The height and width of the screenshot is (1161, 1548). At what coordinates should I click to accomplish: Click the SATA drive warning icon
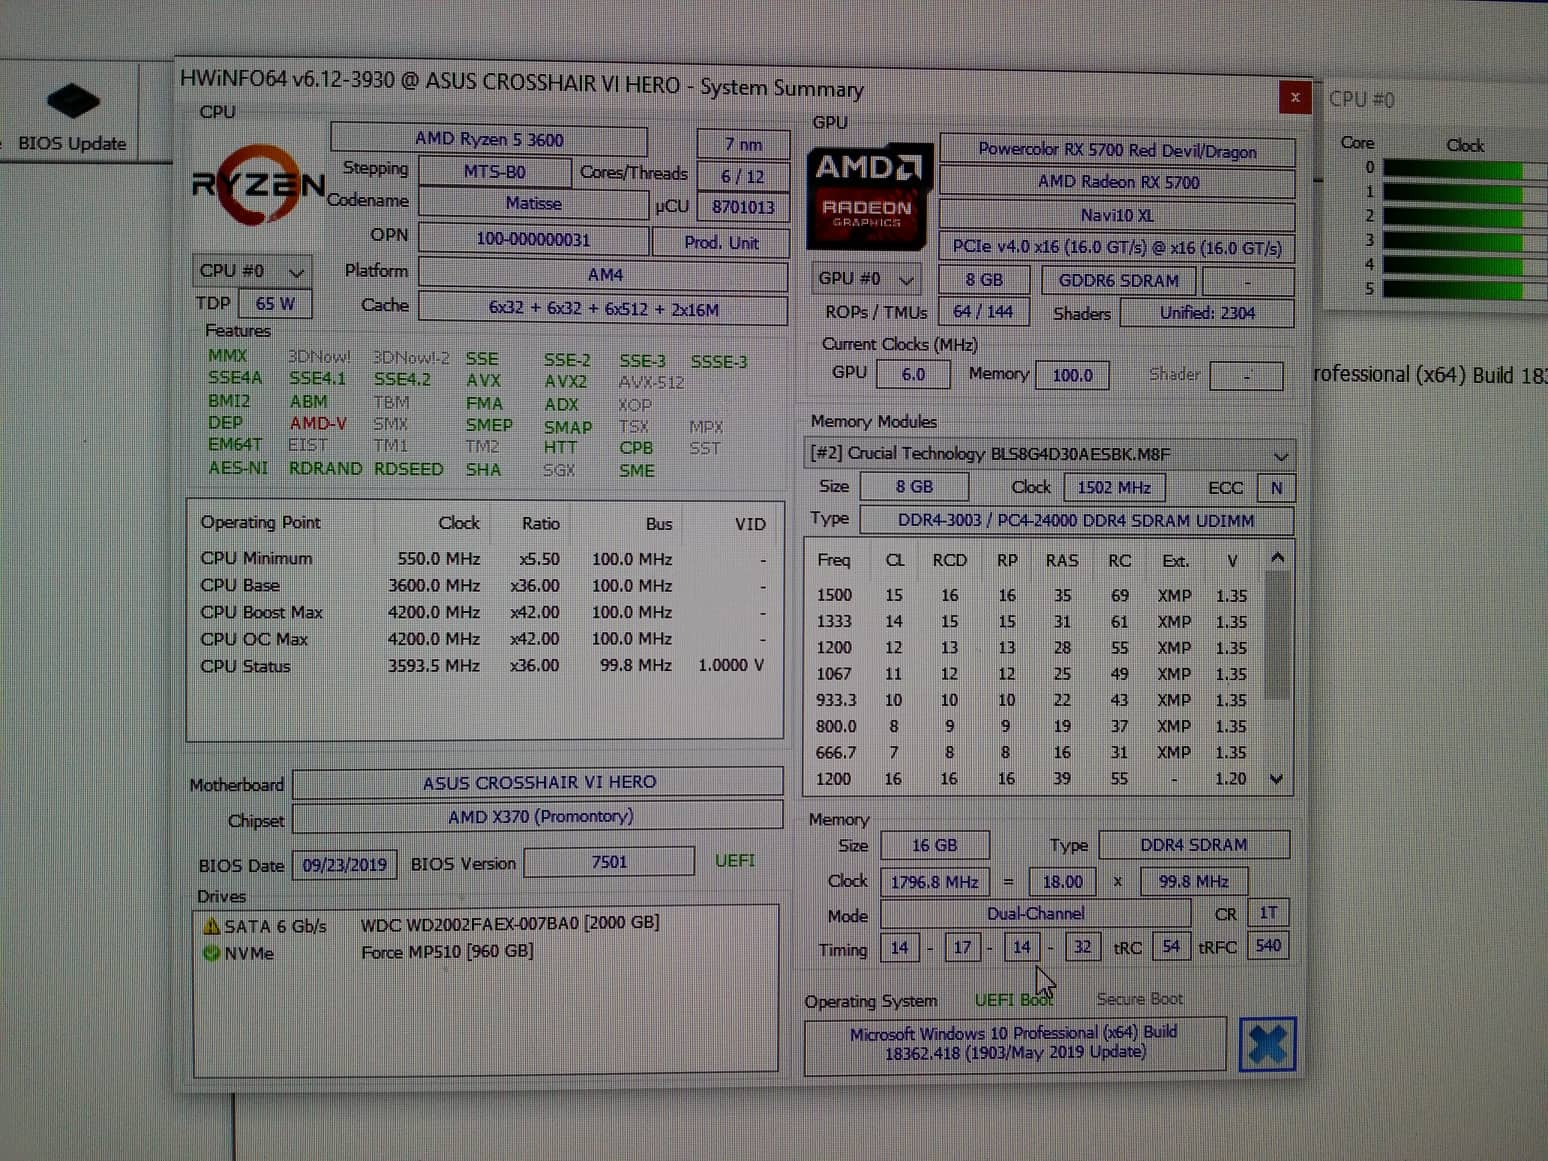[211, 926]
